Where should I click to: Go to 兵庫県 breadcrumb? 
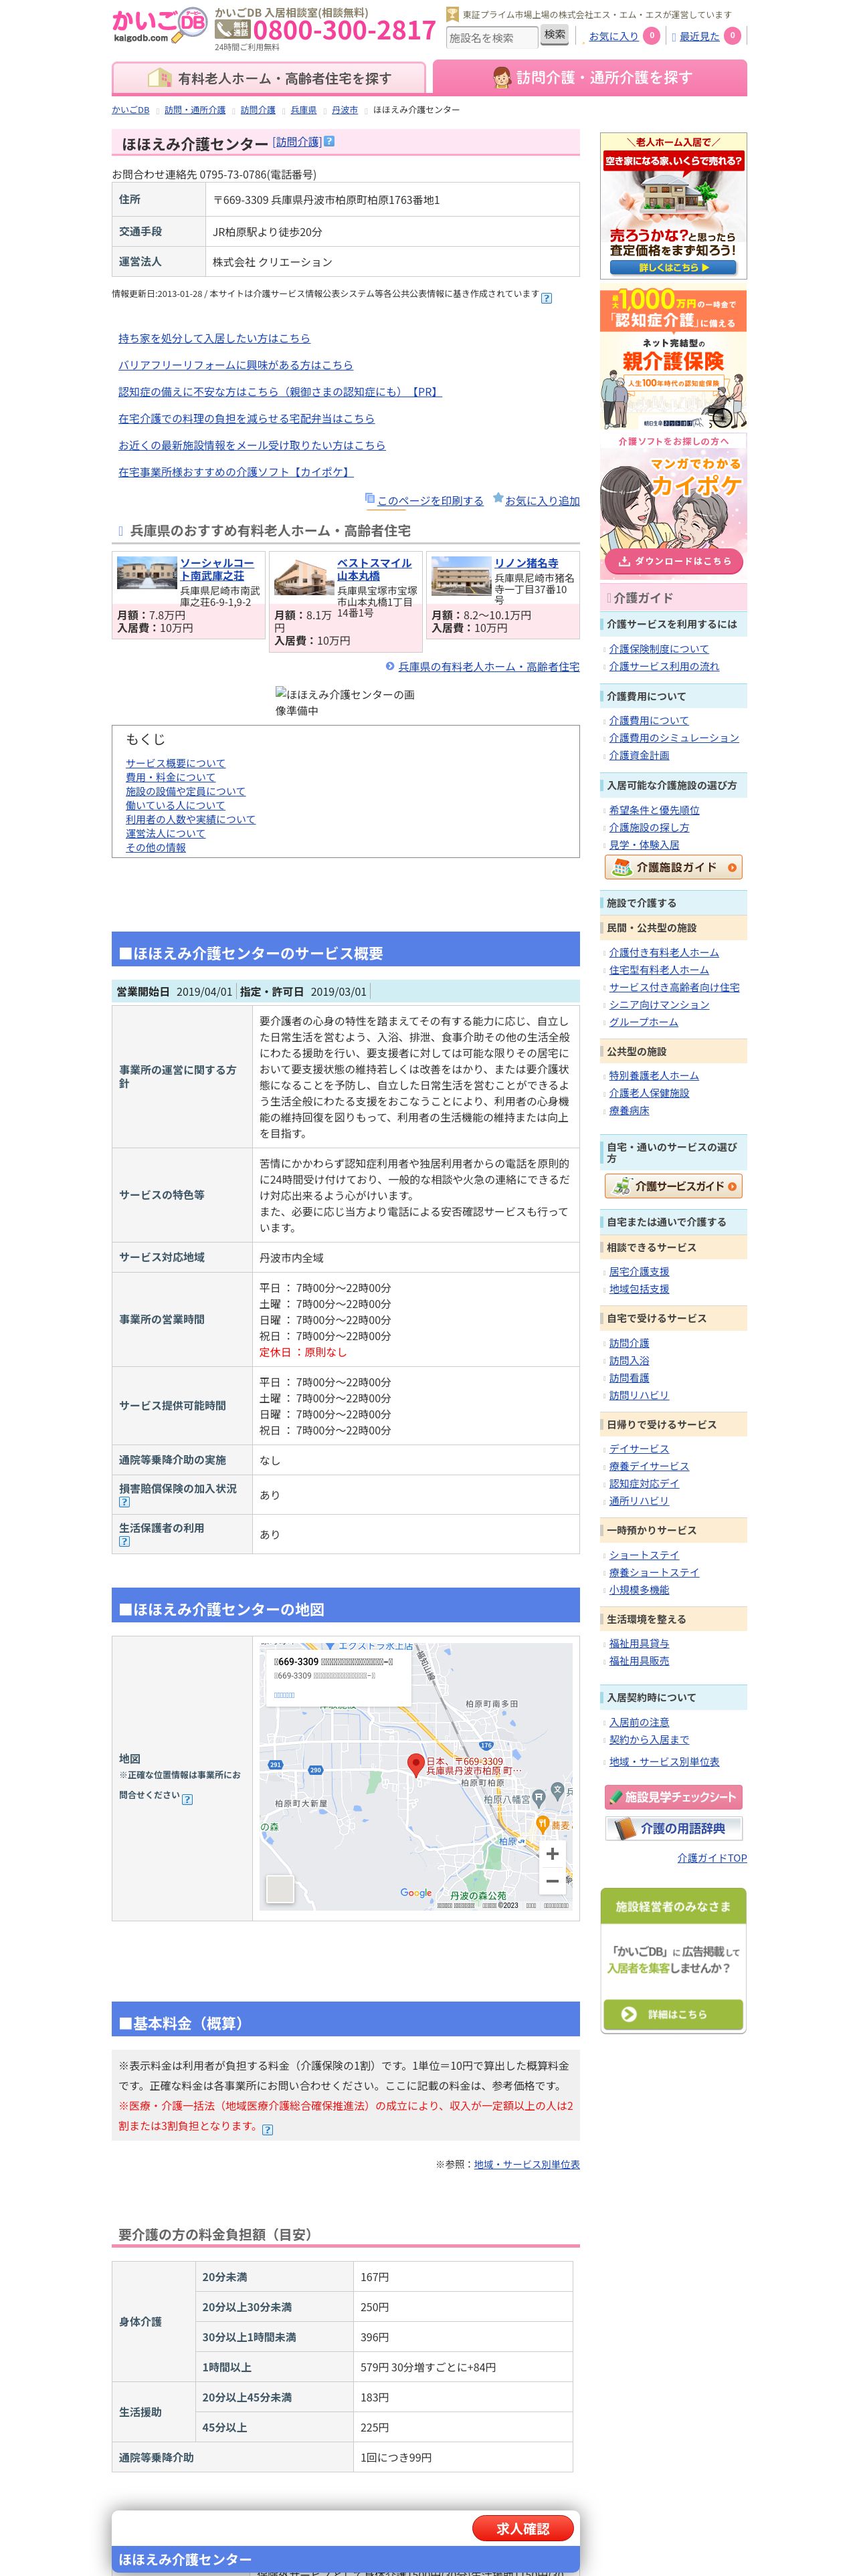click(303, 110)
